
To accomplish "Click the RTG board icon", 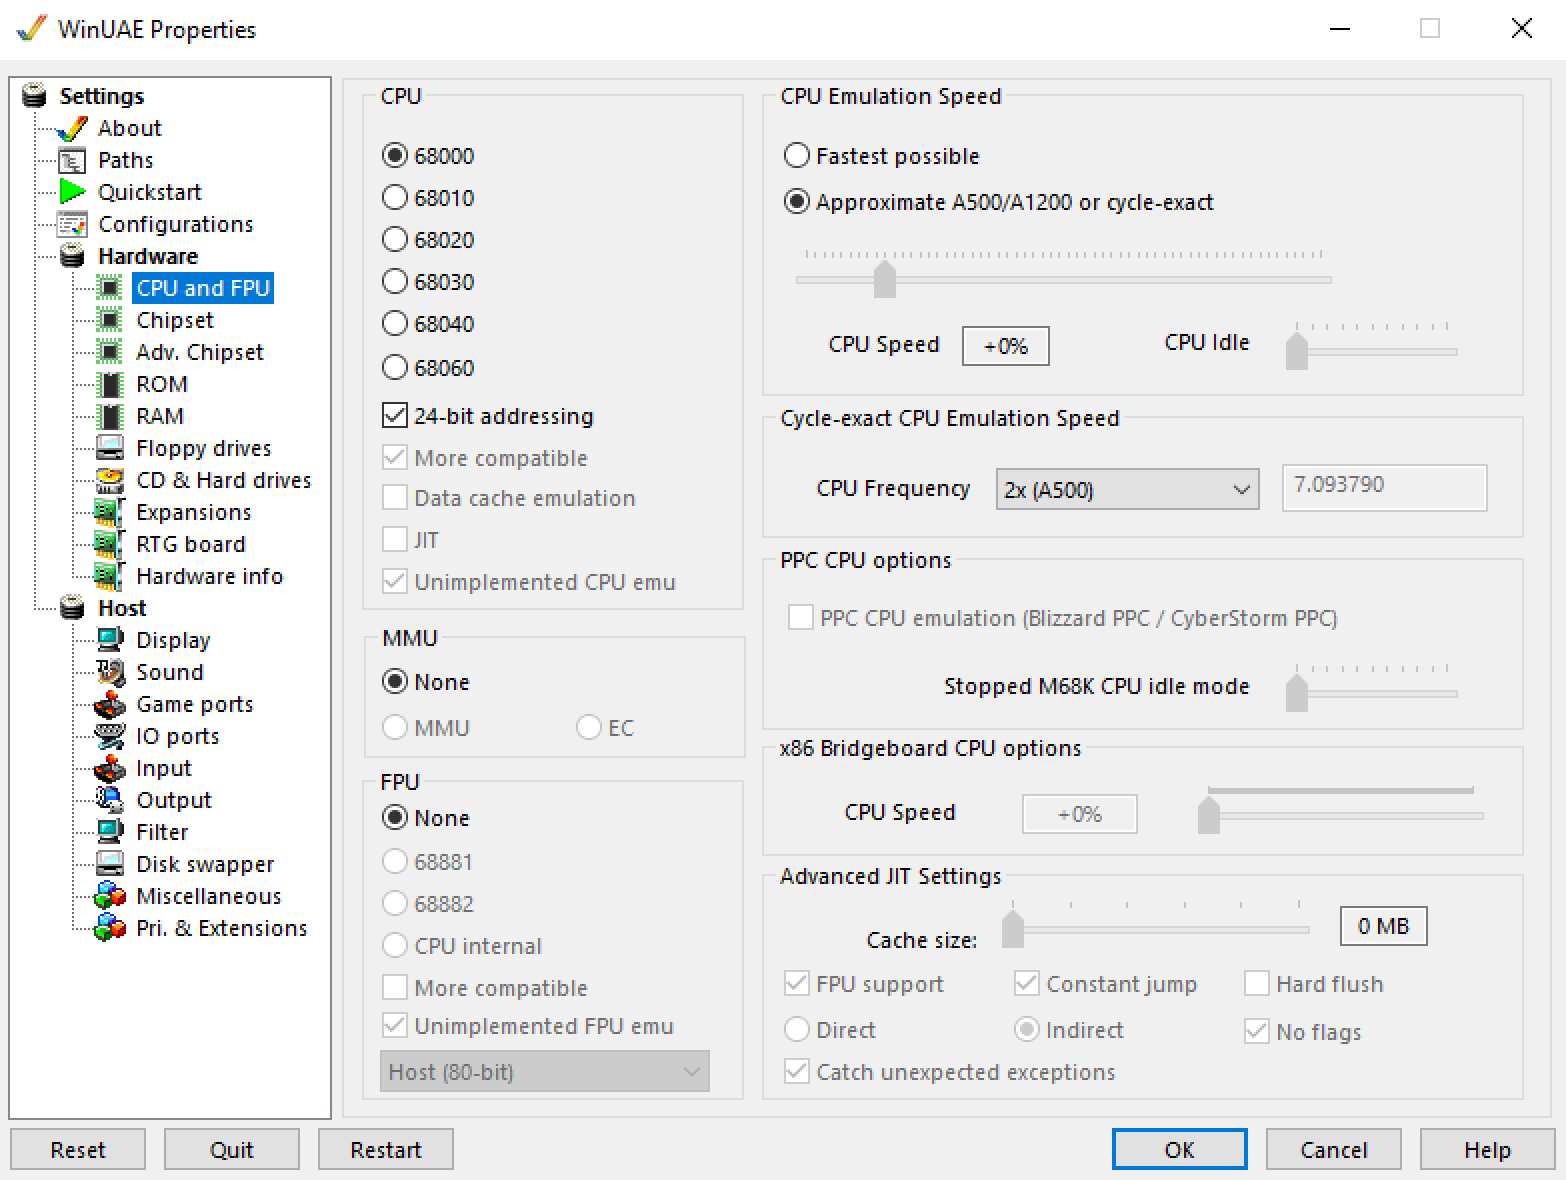I will point(110,544).
